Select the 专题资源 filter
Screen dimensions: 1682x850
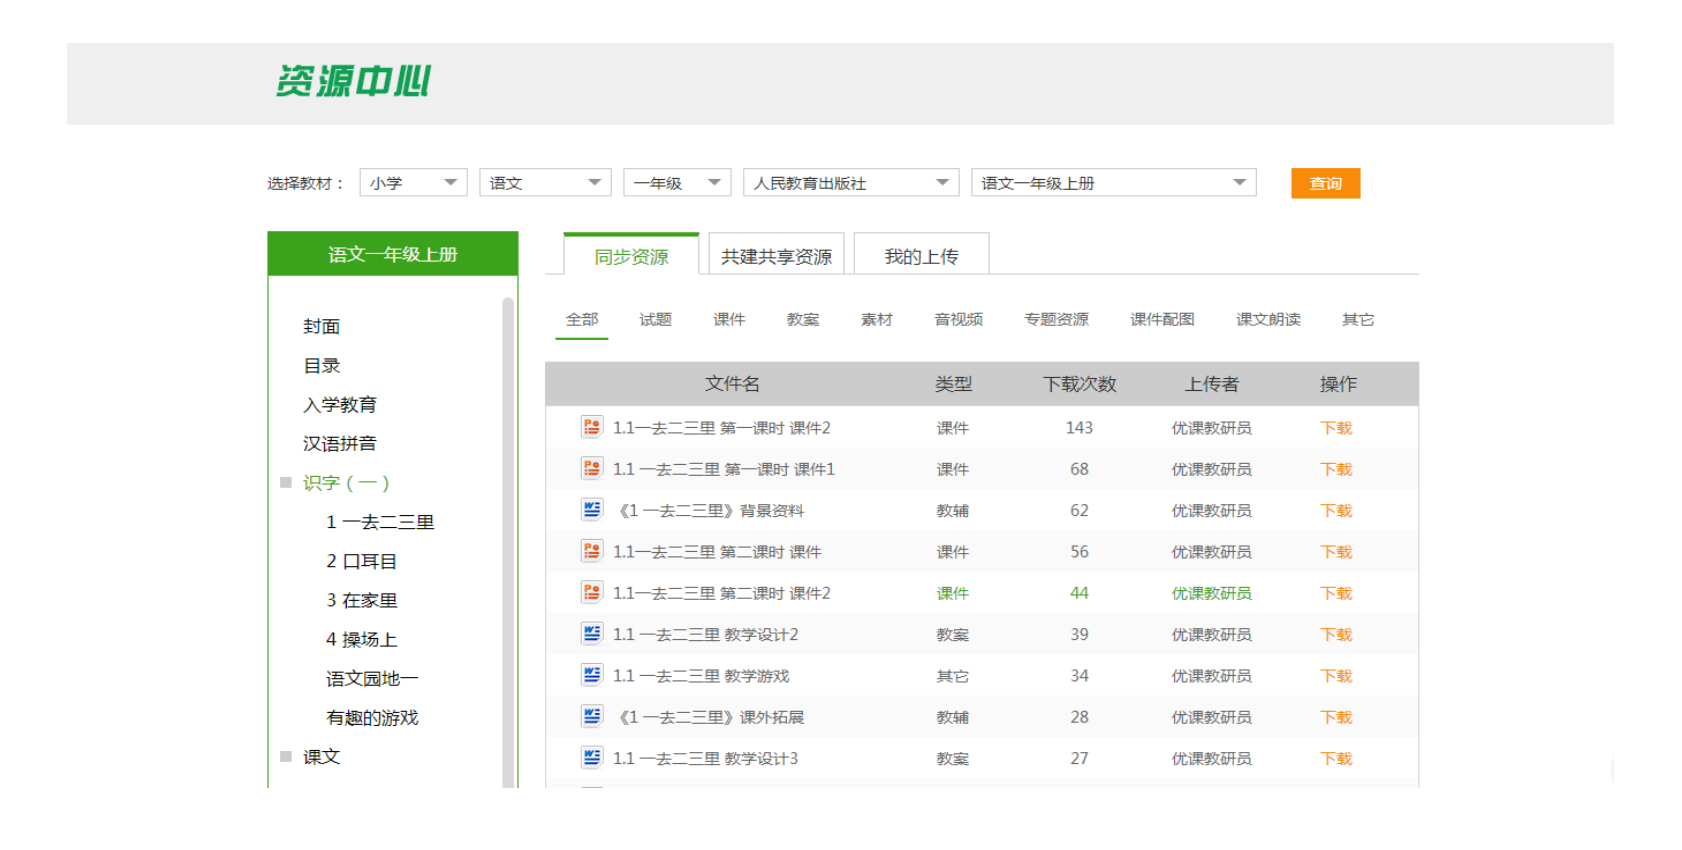pos(1056,320)
